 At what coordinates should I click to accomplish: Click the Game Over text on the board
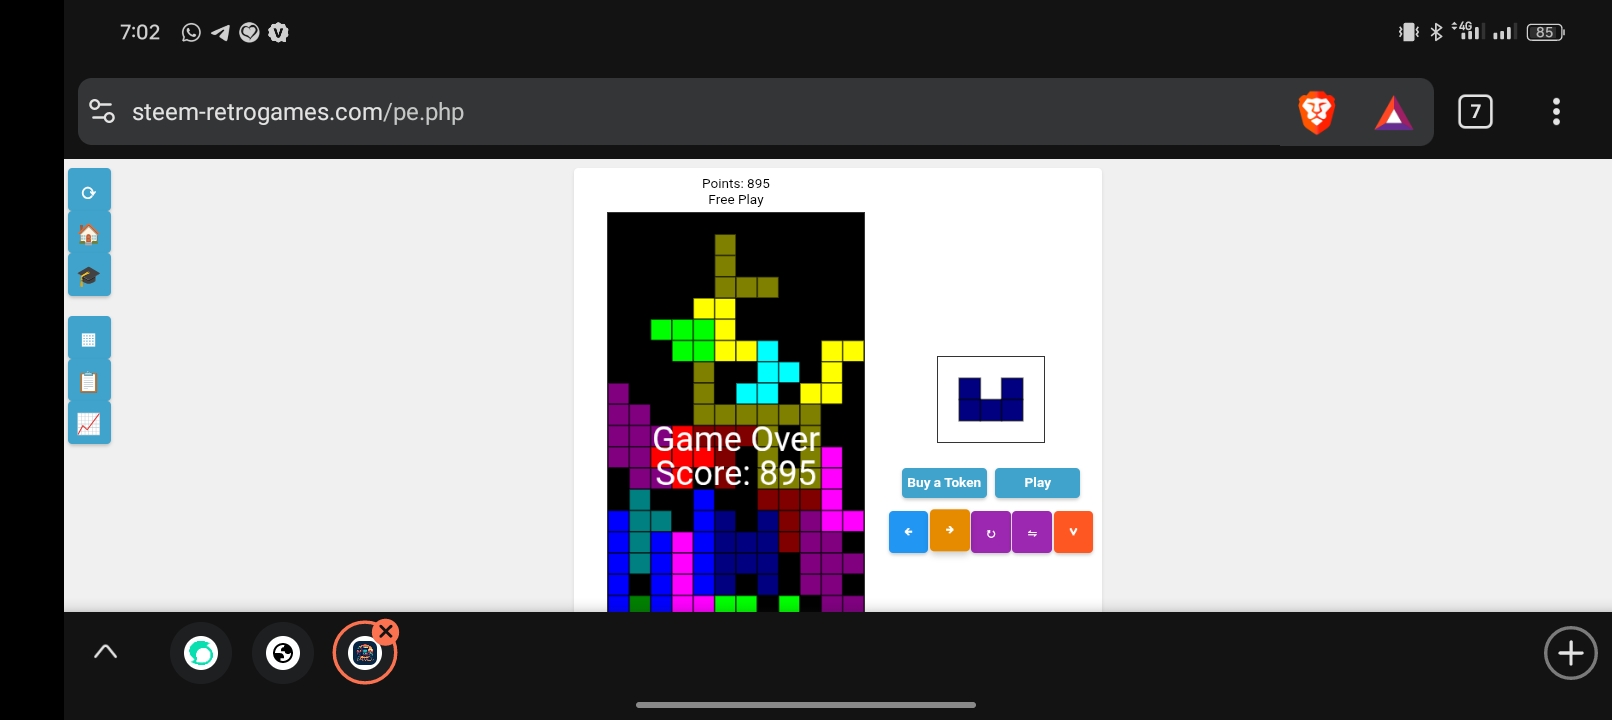pos(736,439)
